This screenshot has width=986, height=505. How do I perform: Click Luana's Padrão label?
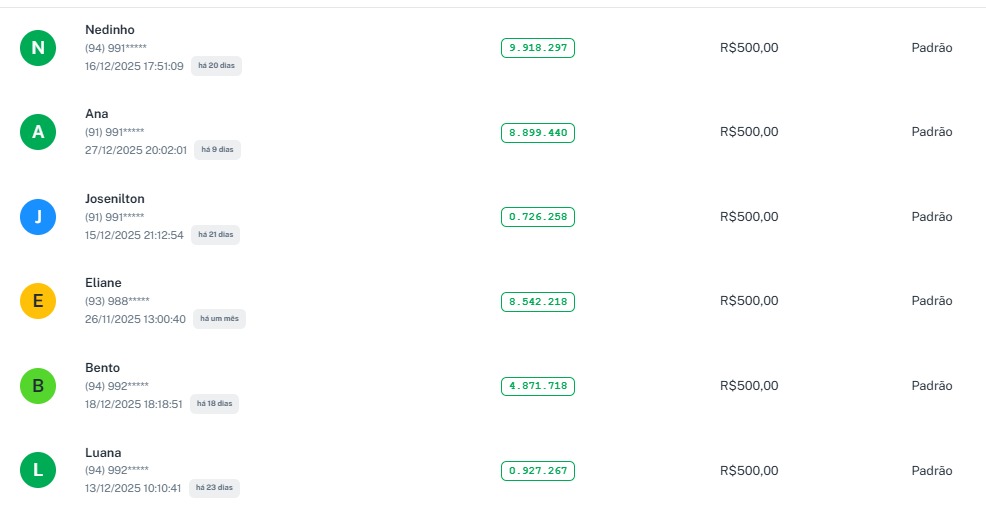click(932, 470)
